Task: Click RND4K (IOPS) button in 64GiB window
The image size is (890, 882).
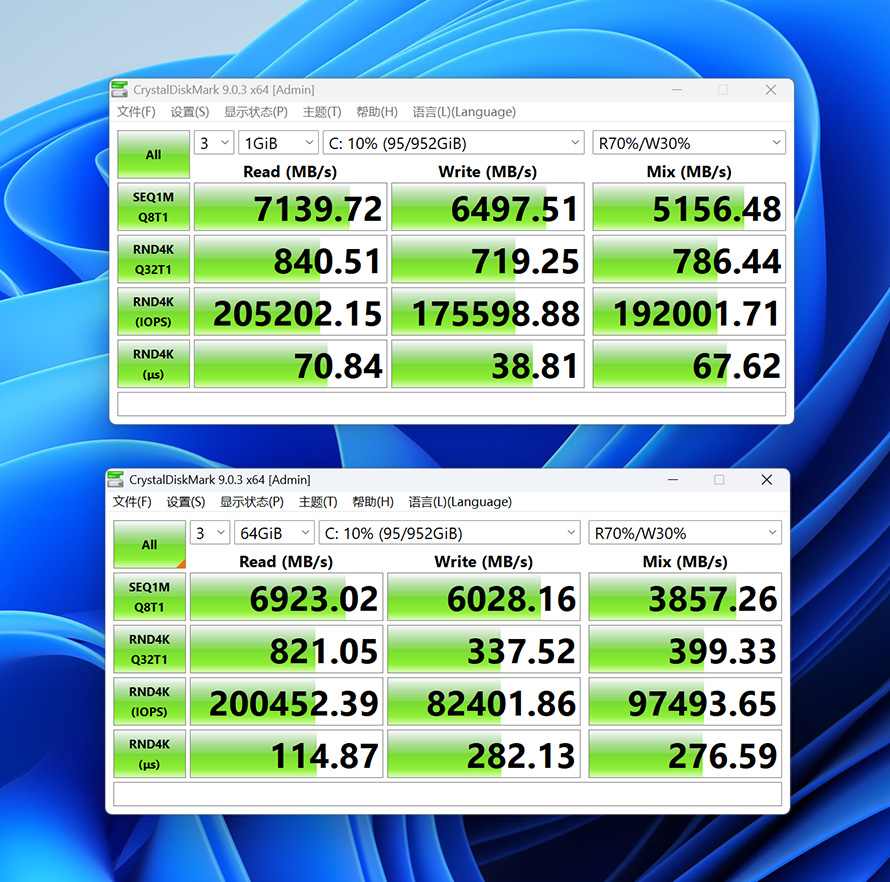Action: pyautogui.click(x=149, y=702)
